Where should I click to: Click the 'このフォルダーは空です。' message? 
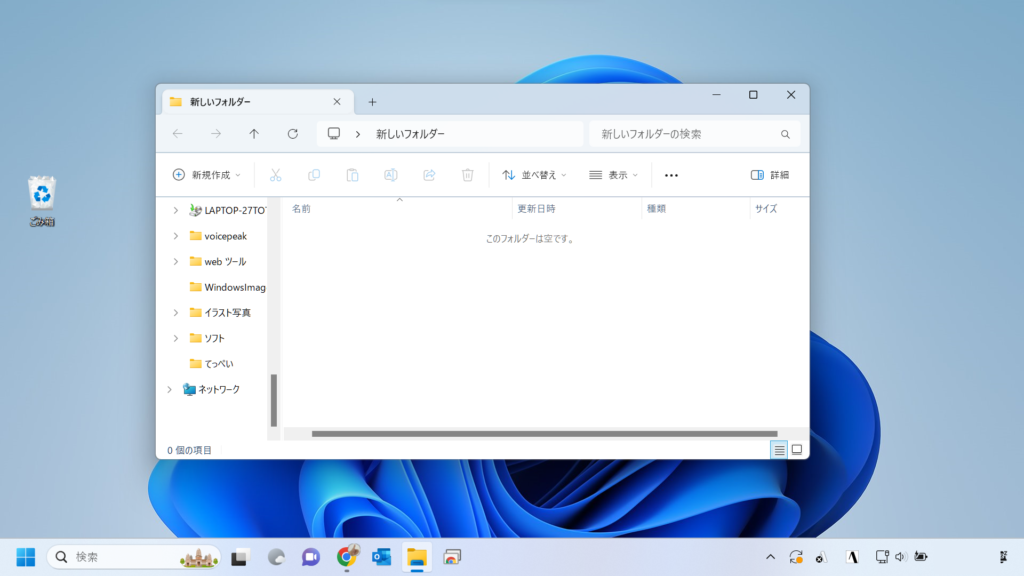pos(530,239)
